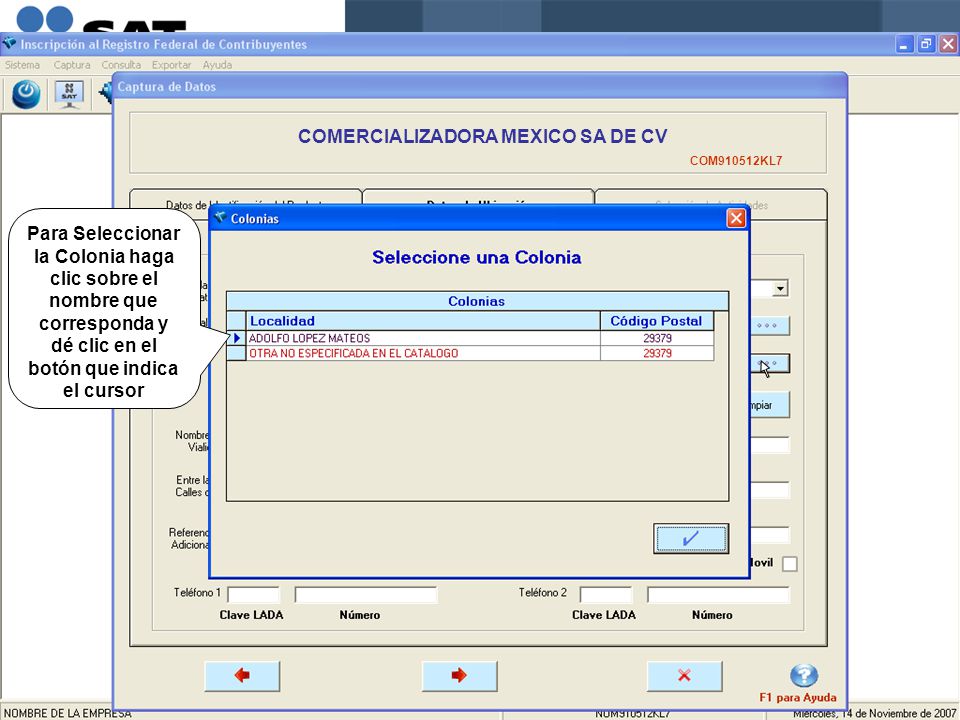960x720 pixels.
Task: Click postal code cell of ADOLFO LOPEZ MATEOS row
Action: (657, 338)
